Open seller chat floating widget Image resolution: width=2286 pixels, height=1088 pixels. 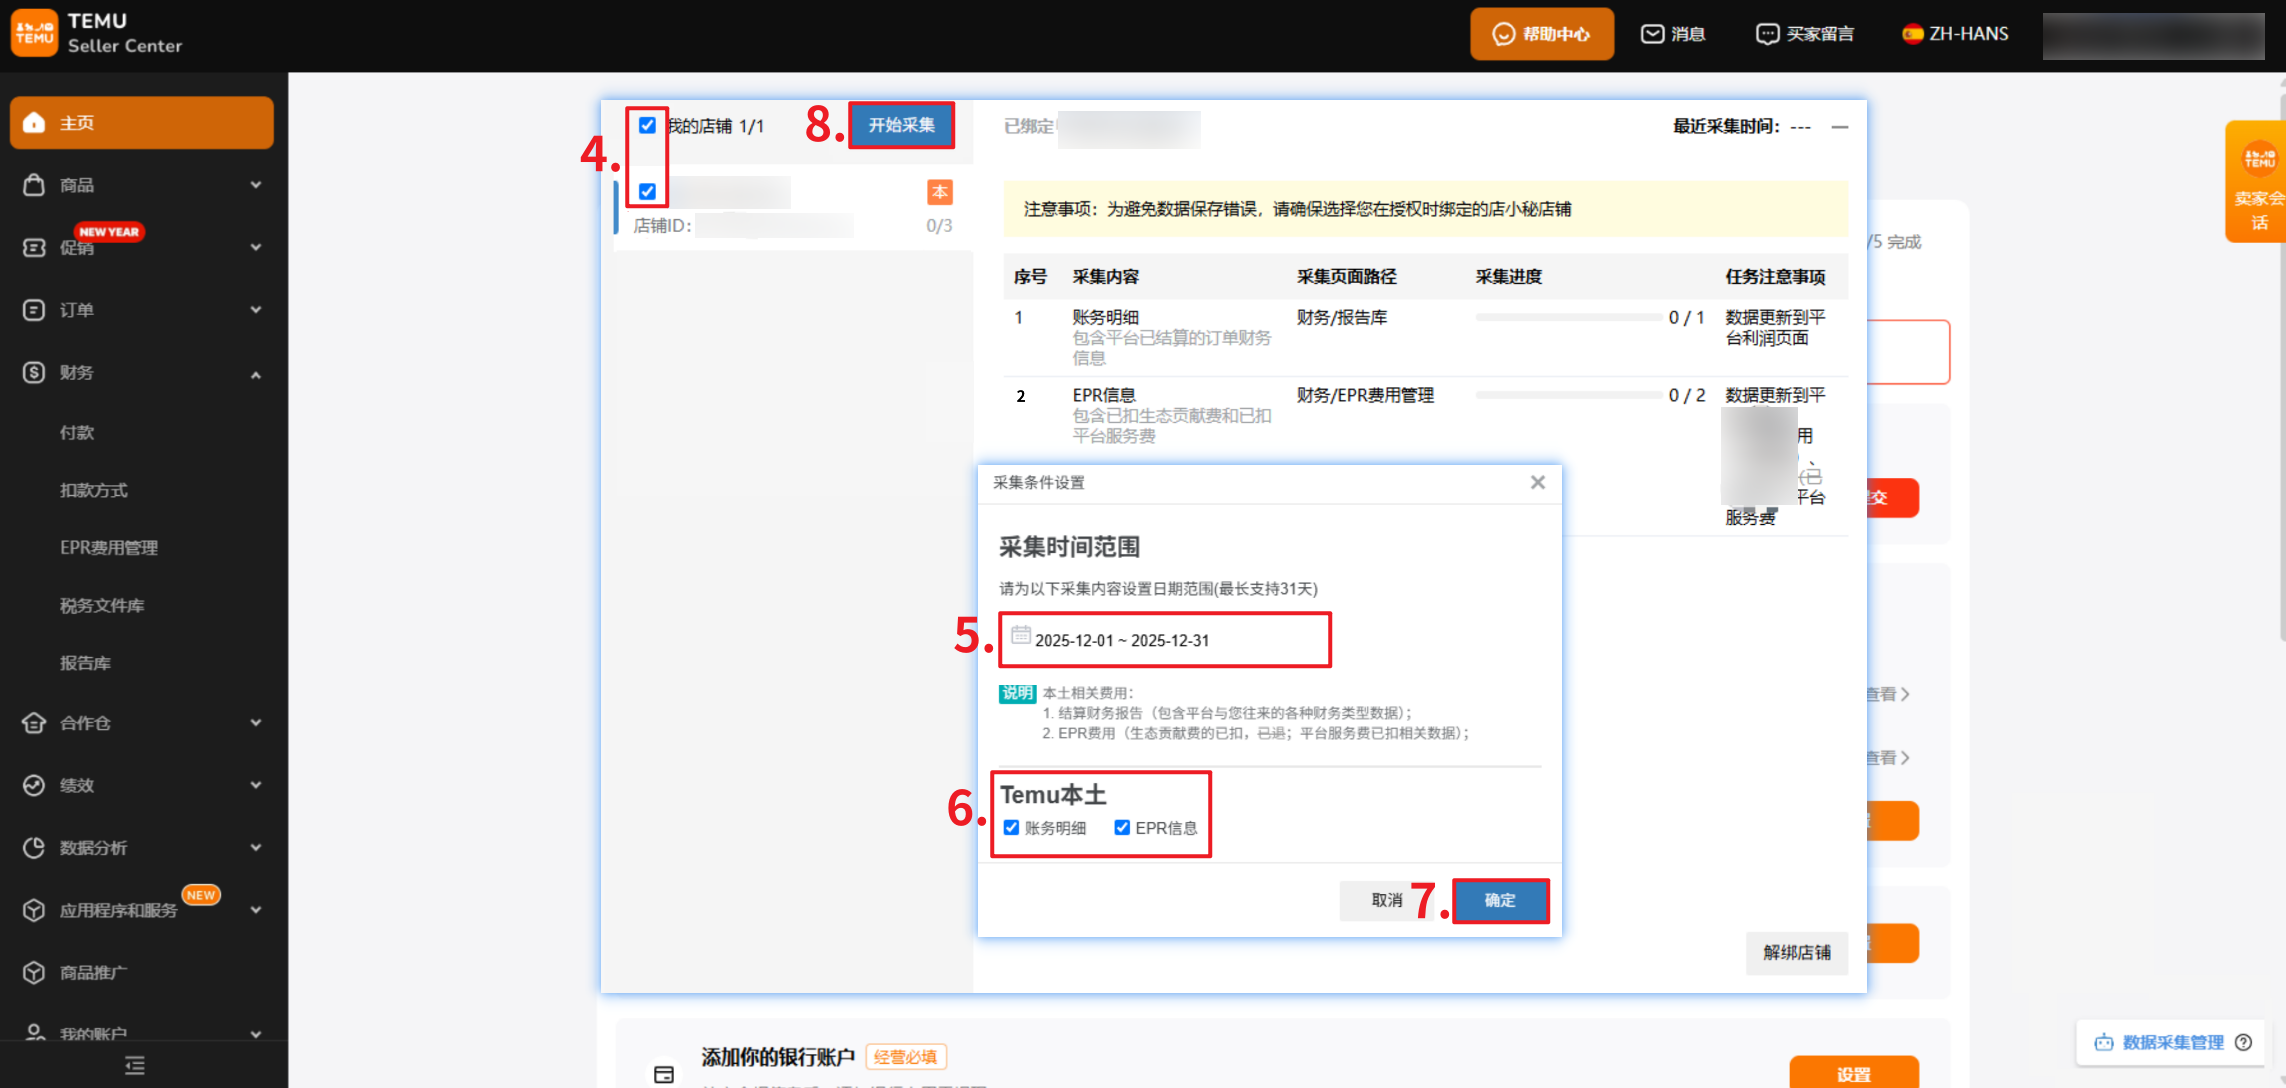tap(2258, 183)
